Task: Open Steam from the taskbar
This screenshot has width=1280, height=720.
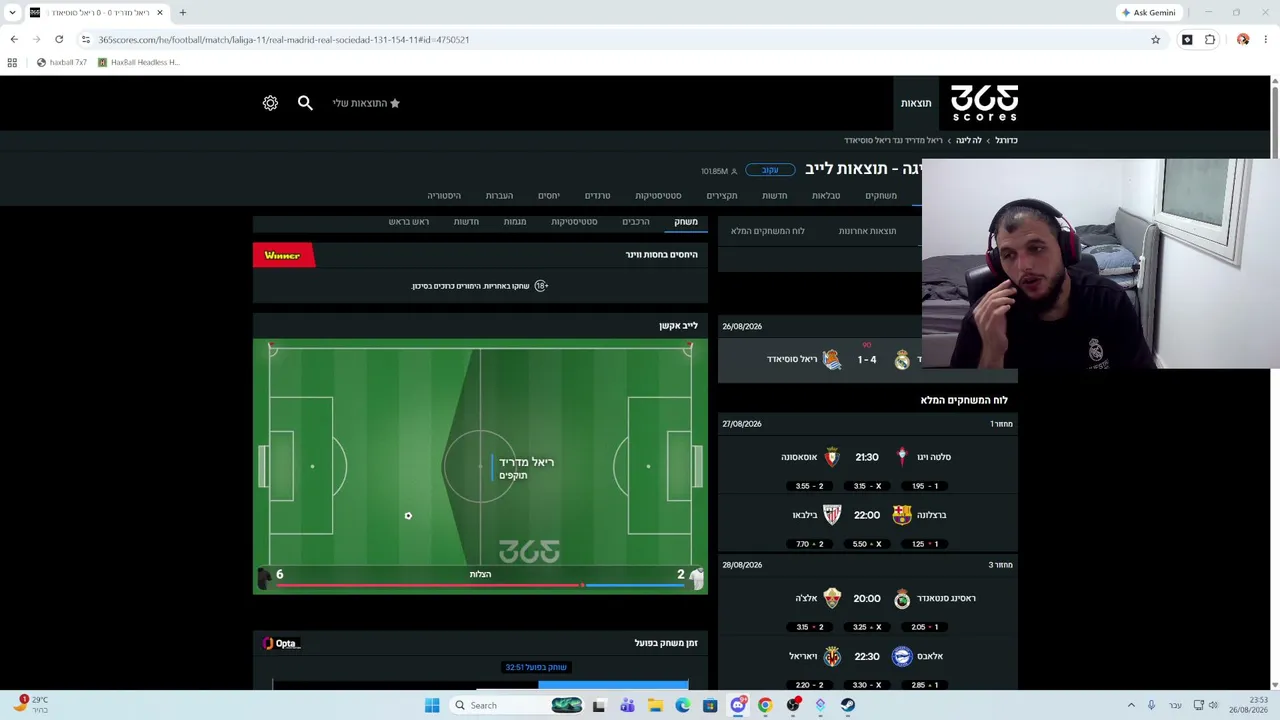Action: pos(847,705)
